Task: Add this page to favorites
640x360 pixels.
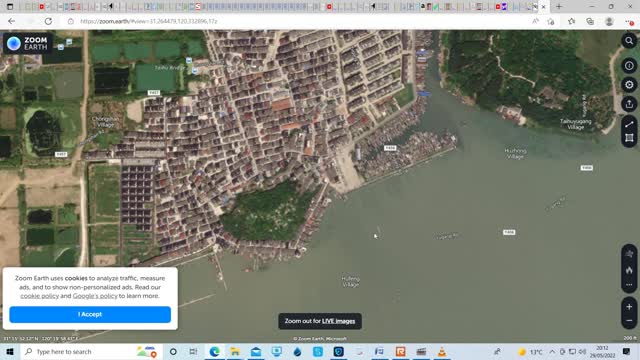Action: point(551,21)
